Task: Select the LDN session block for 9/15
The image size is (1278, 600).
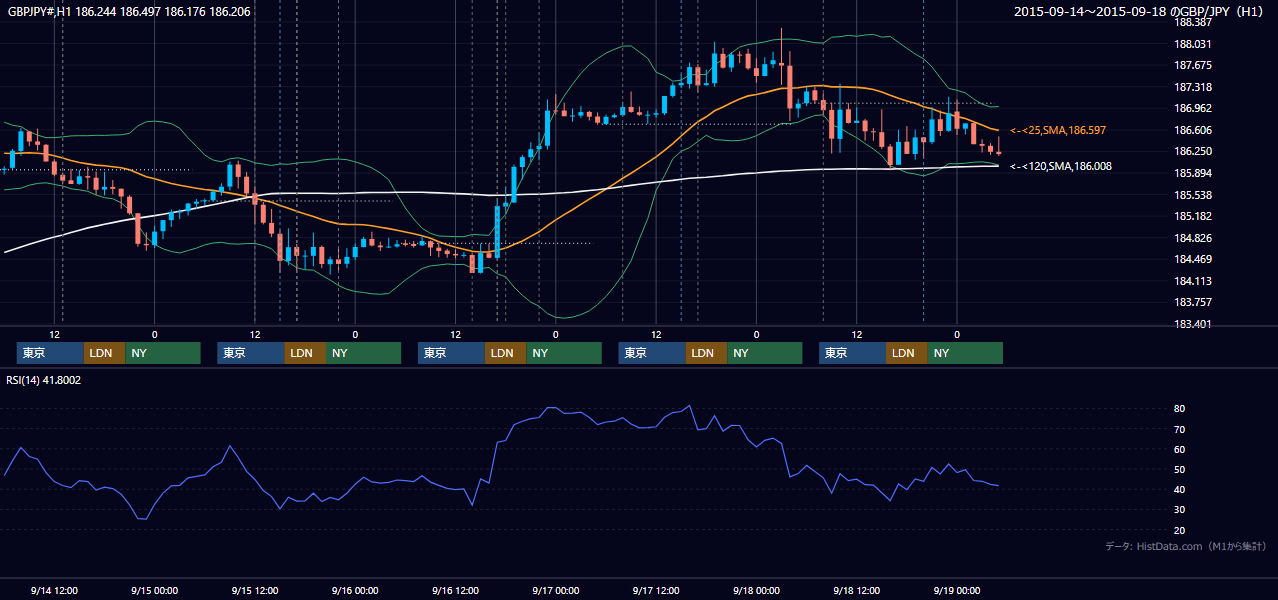Action: click(305, 353)
